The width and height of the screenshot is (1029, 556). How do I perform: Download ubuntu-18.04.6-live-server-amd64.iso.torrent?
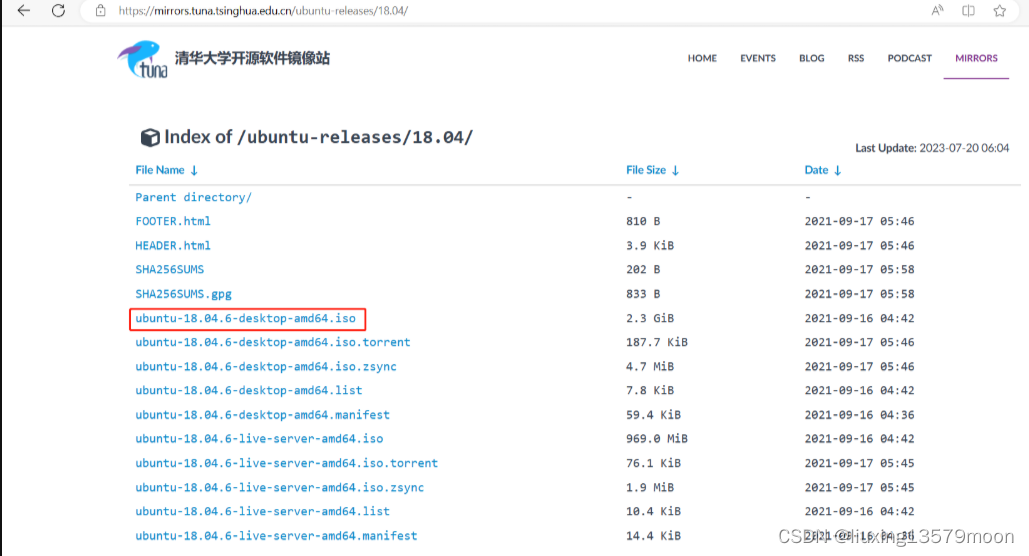287,463
